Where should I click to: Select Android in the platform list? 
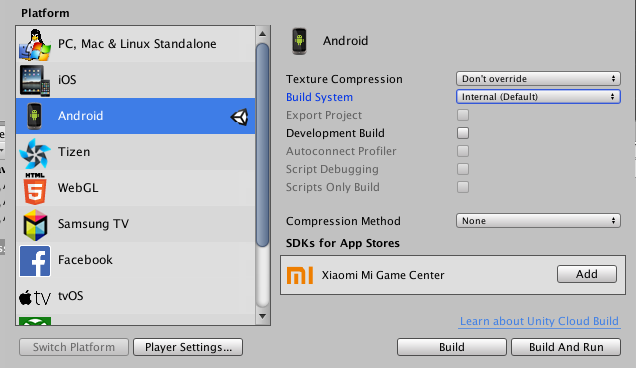(135, 116)
